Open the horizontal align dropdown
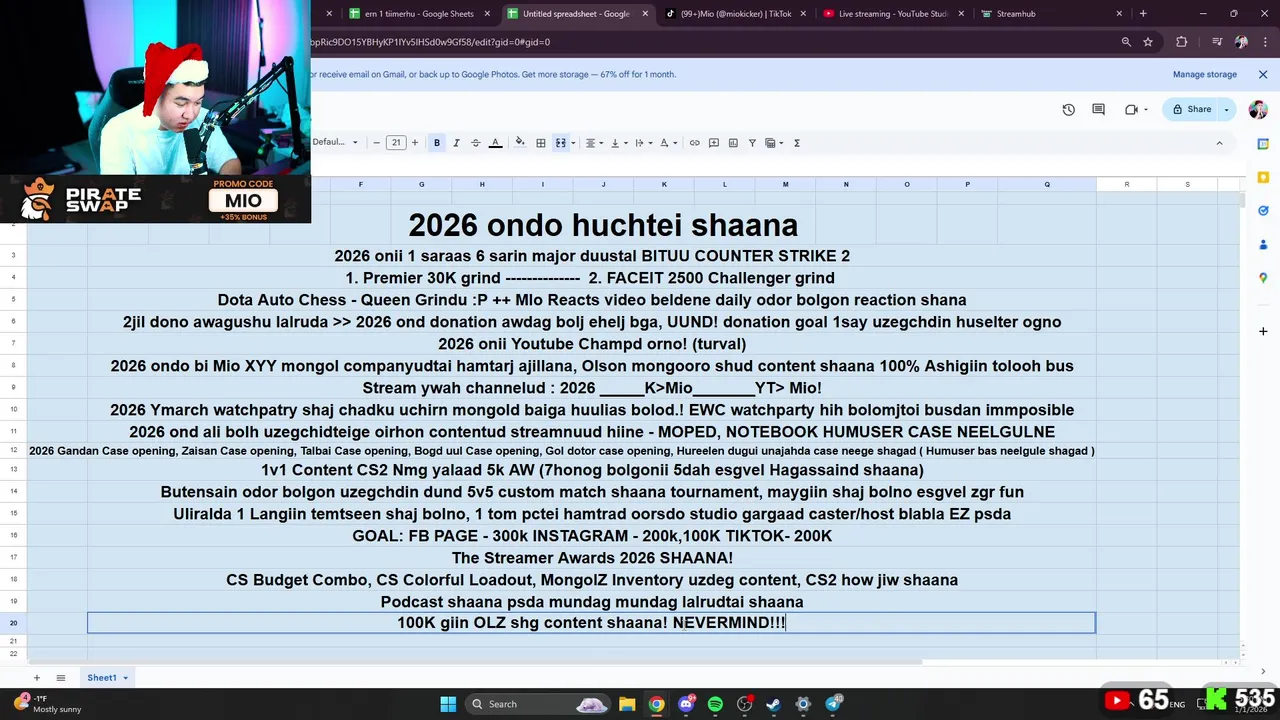 click(x=594, y=143)
